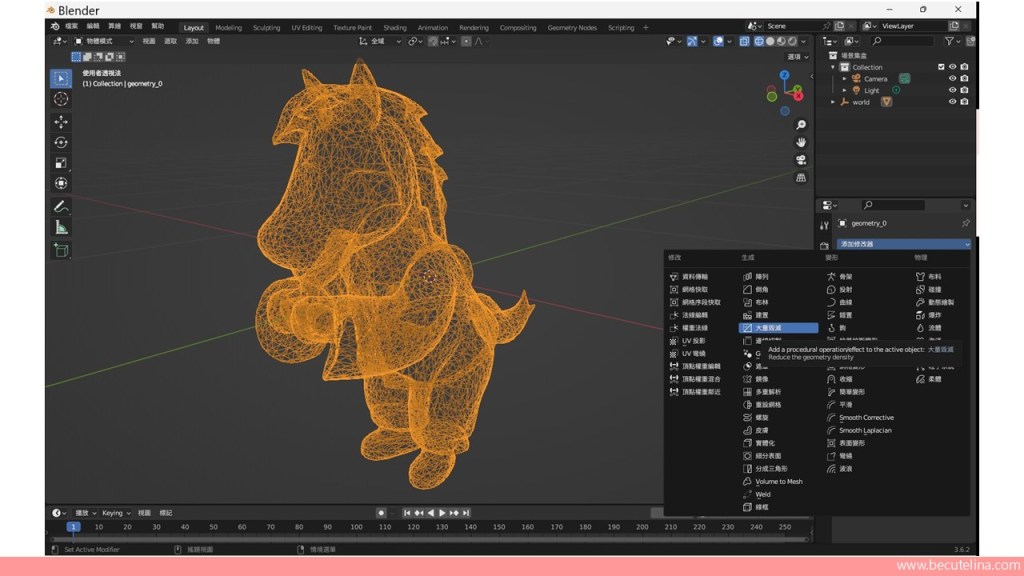The height and width of the screenshot is (576, 1024).
Task: Pick the Measure tool in left toolbar
Action: click(61, 227)
